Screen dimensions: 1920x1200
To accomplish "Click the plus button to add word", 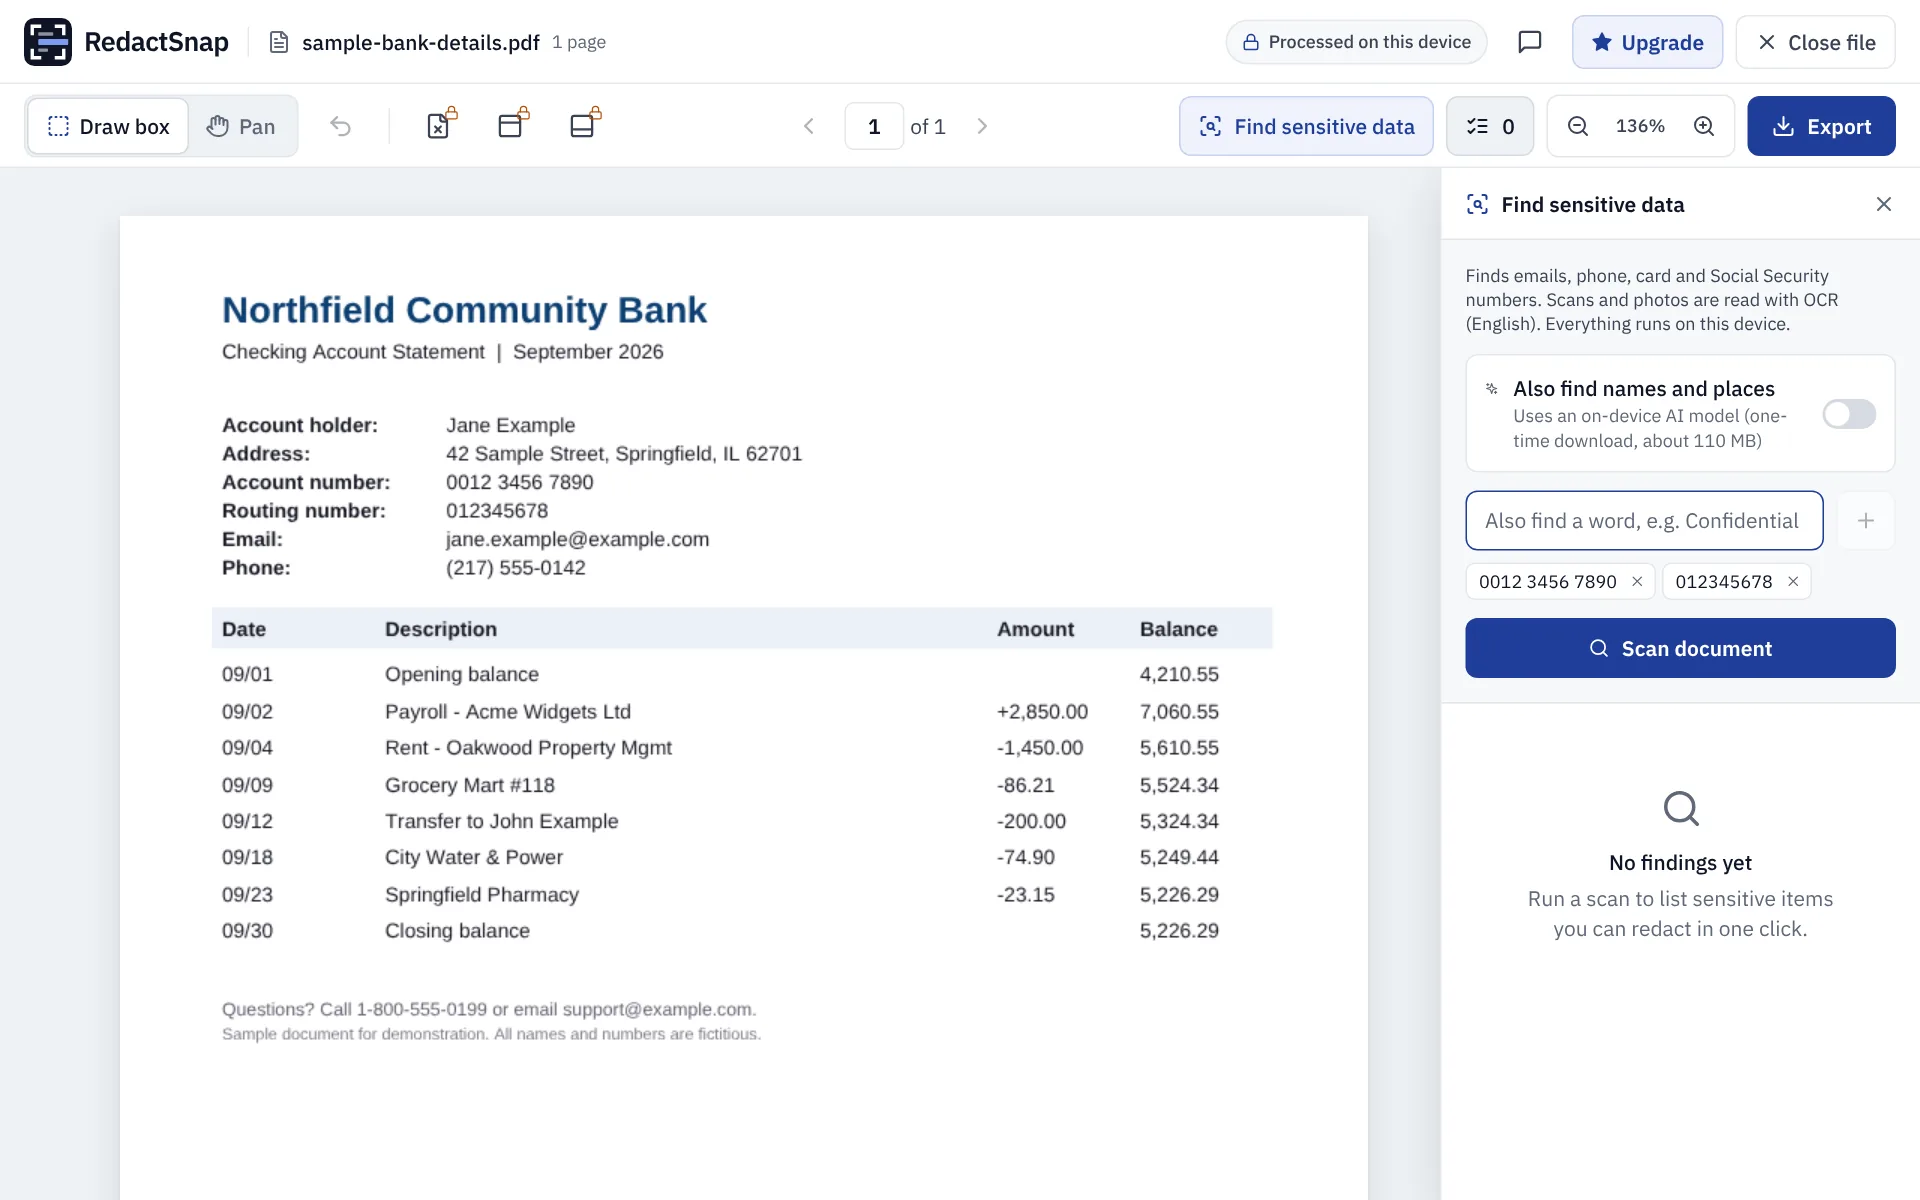I will tap(1865, 520).
